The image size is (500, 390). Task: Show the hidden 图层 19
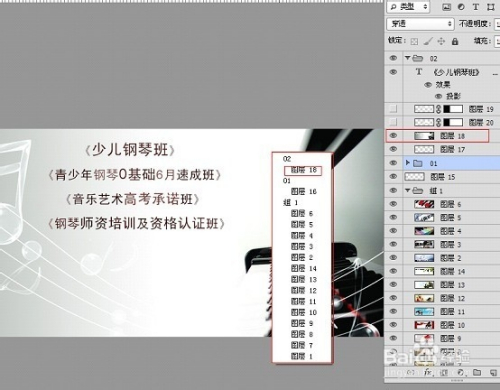tap(394, 109)
